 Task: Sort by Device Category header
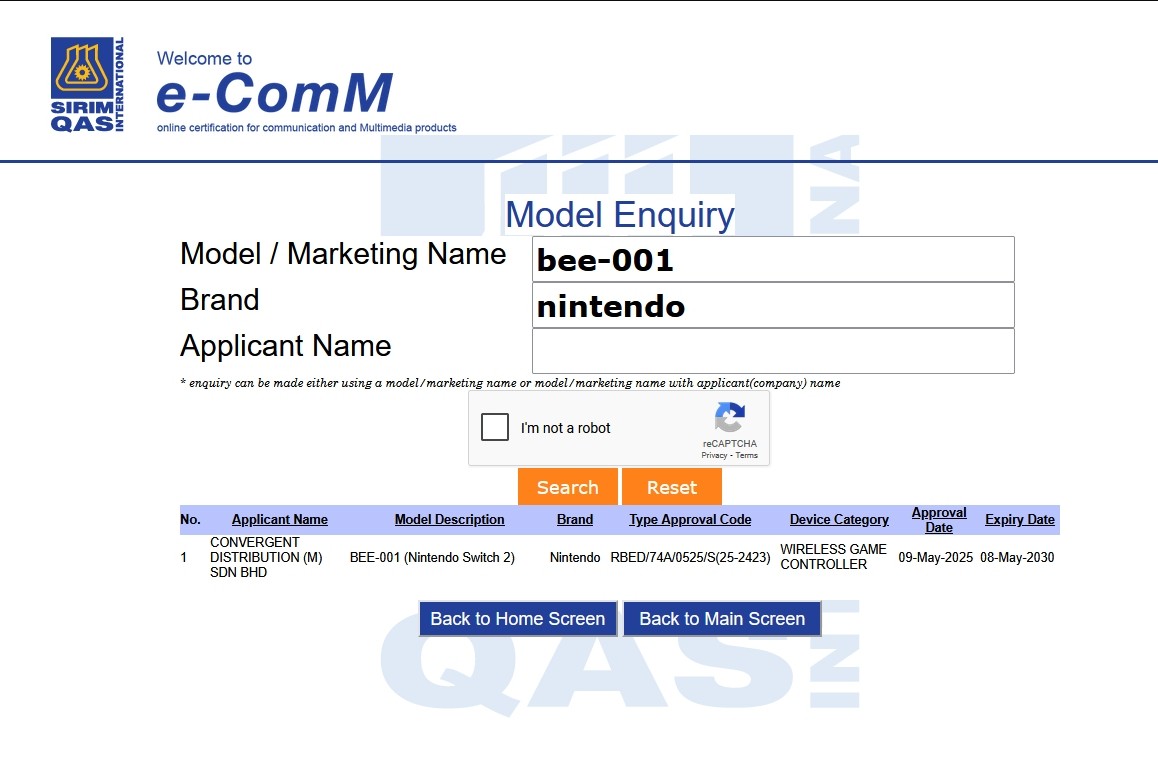point(838,520)
